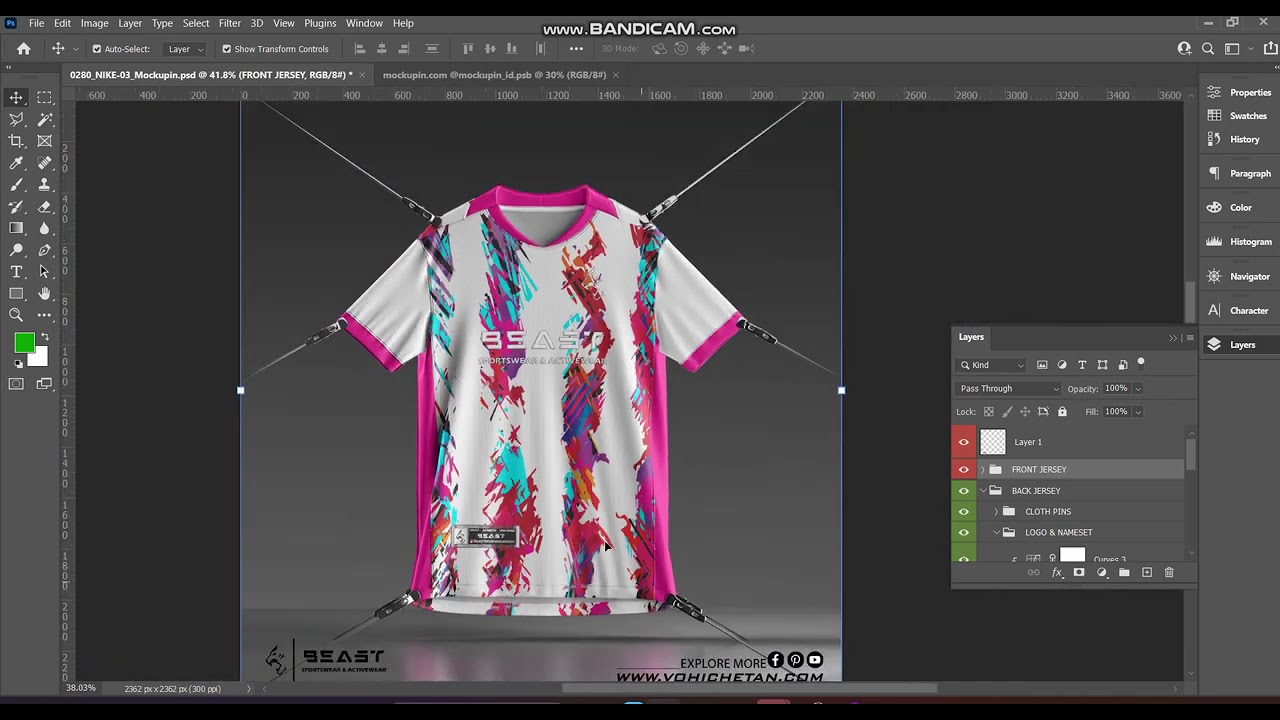Hide Layer 1 visibility eye

pos(964,442)
